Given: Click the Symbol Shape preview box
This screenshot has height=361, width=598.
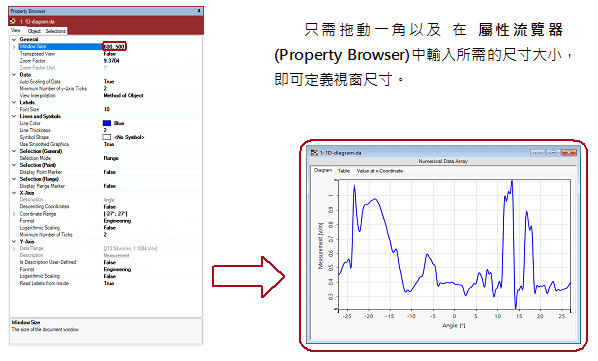Looking at the screenshot, I should (x=107, y=137).
